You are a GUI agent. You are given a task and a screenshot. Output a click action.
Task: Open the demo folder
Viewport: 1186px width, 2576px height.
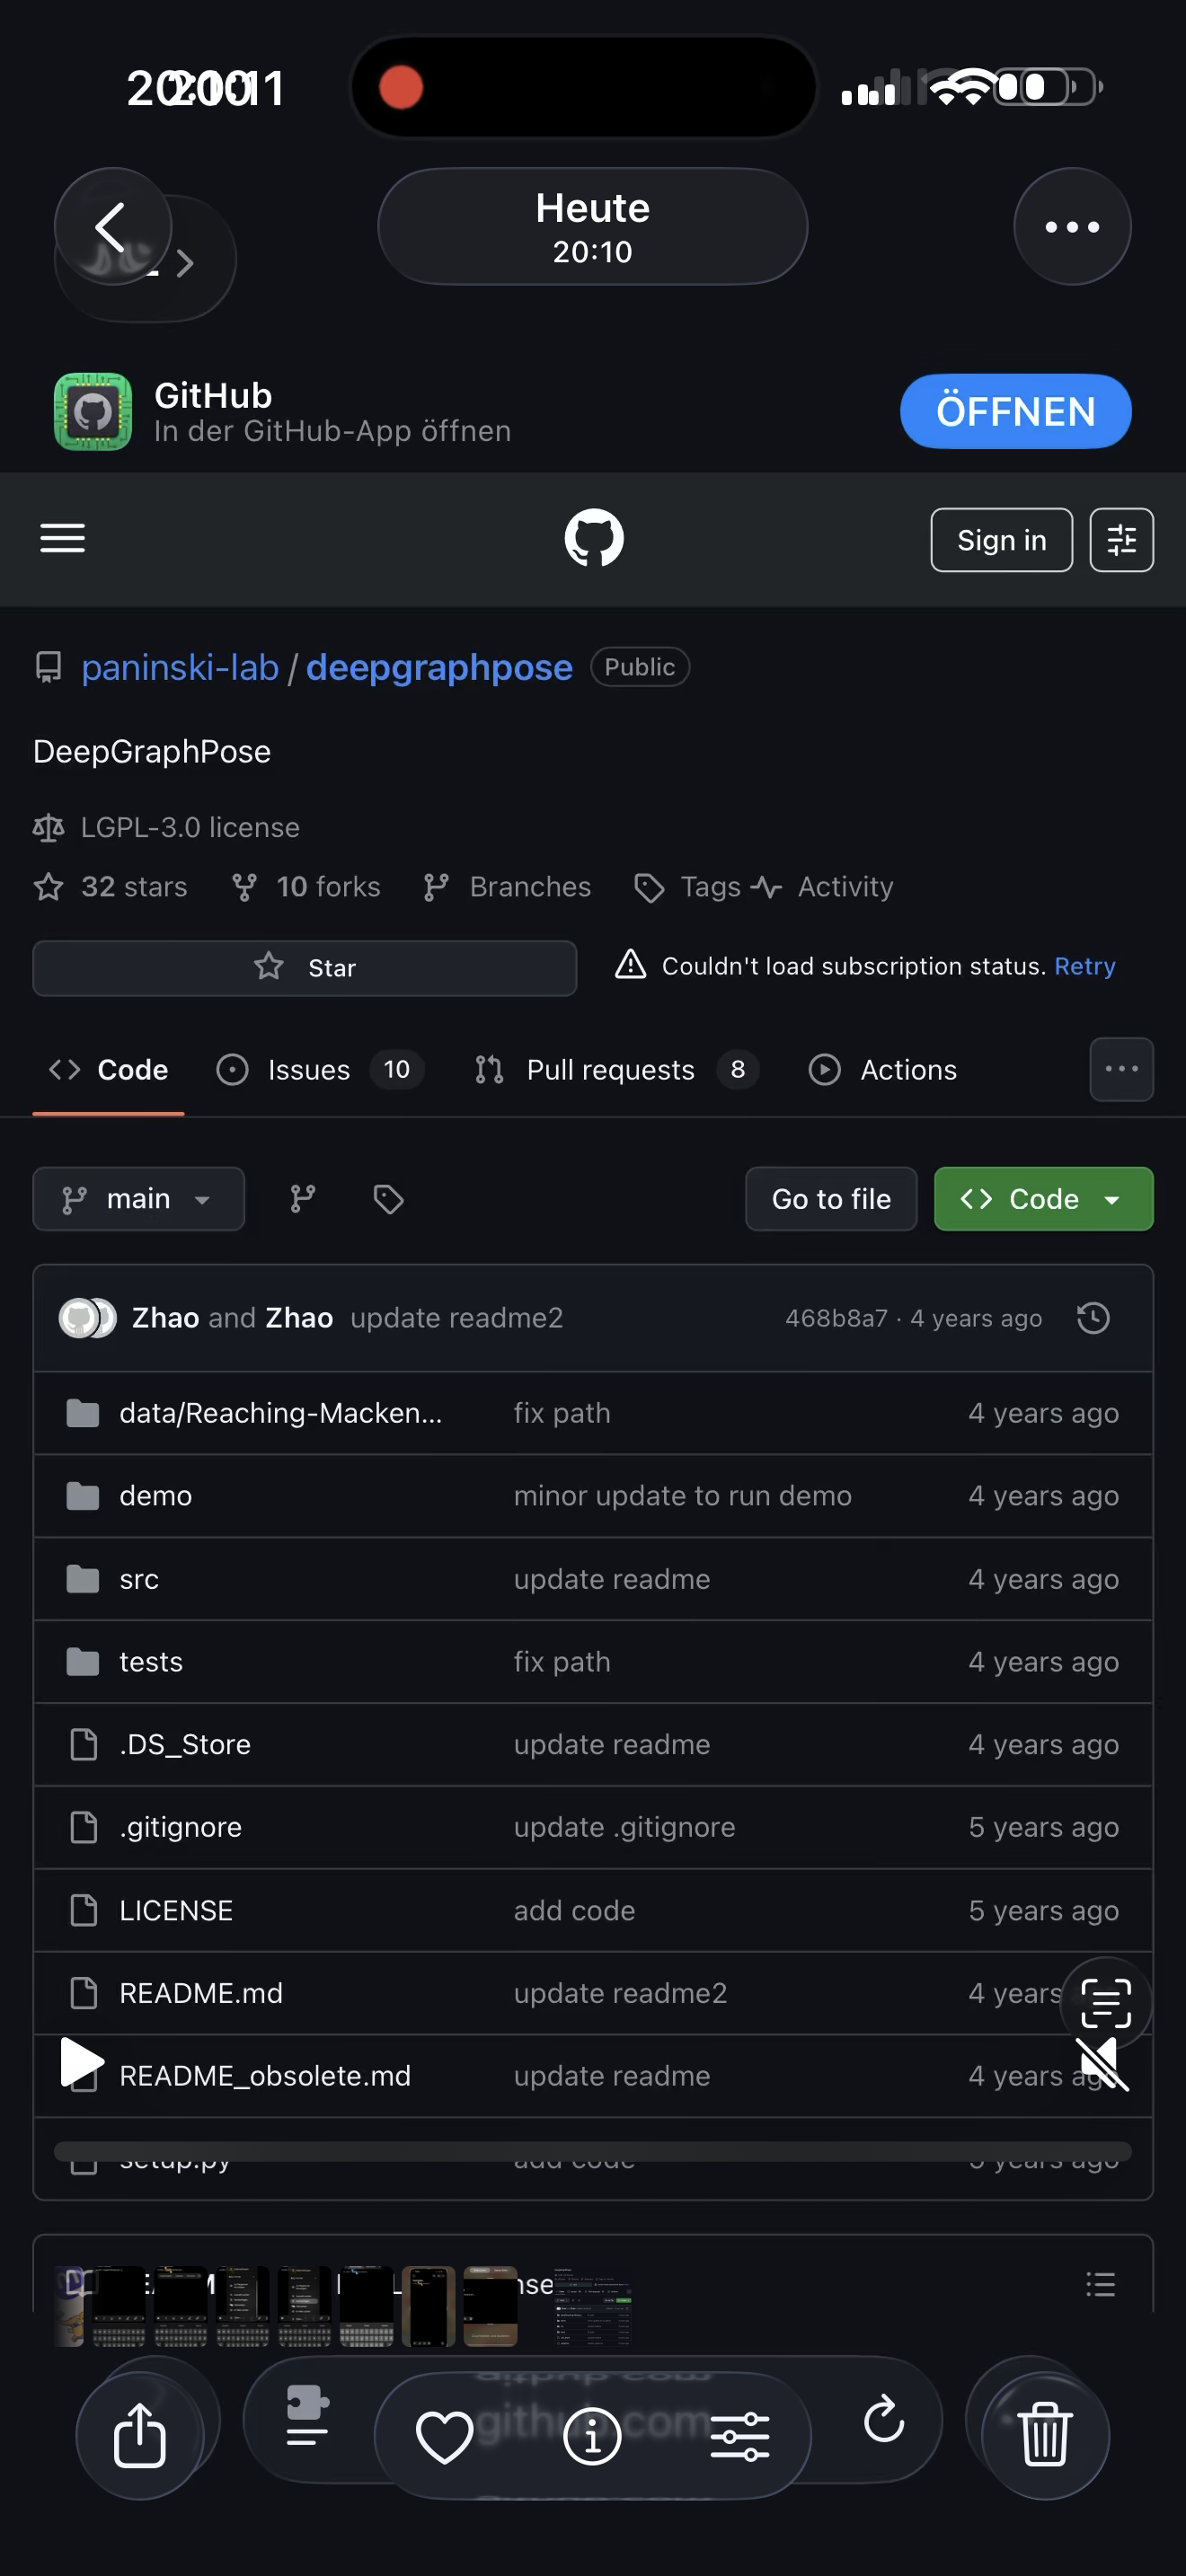[x=156, y=1496]
